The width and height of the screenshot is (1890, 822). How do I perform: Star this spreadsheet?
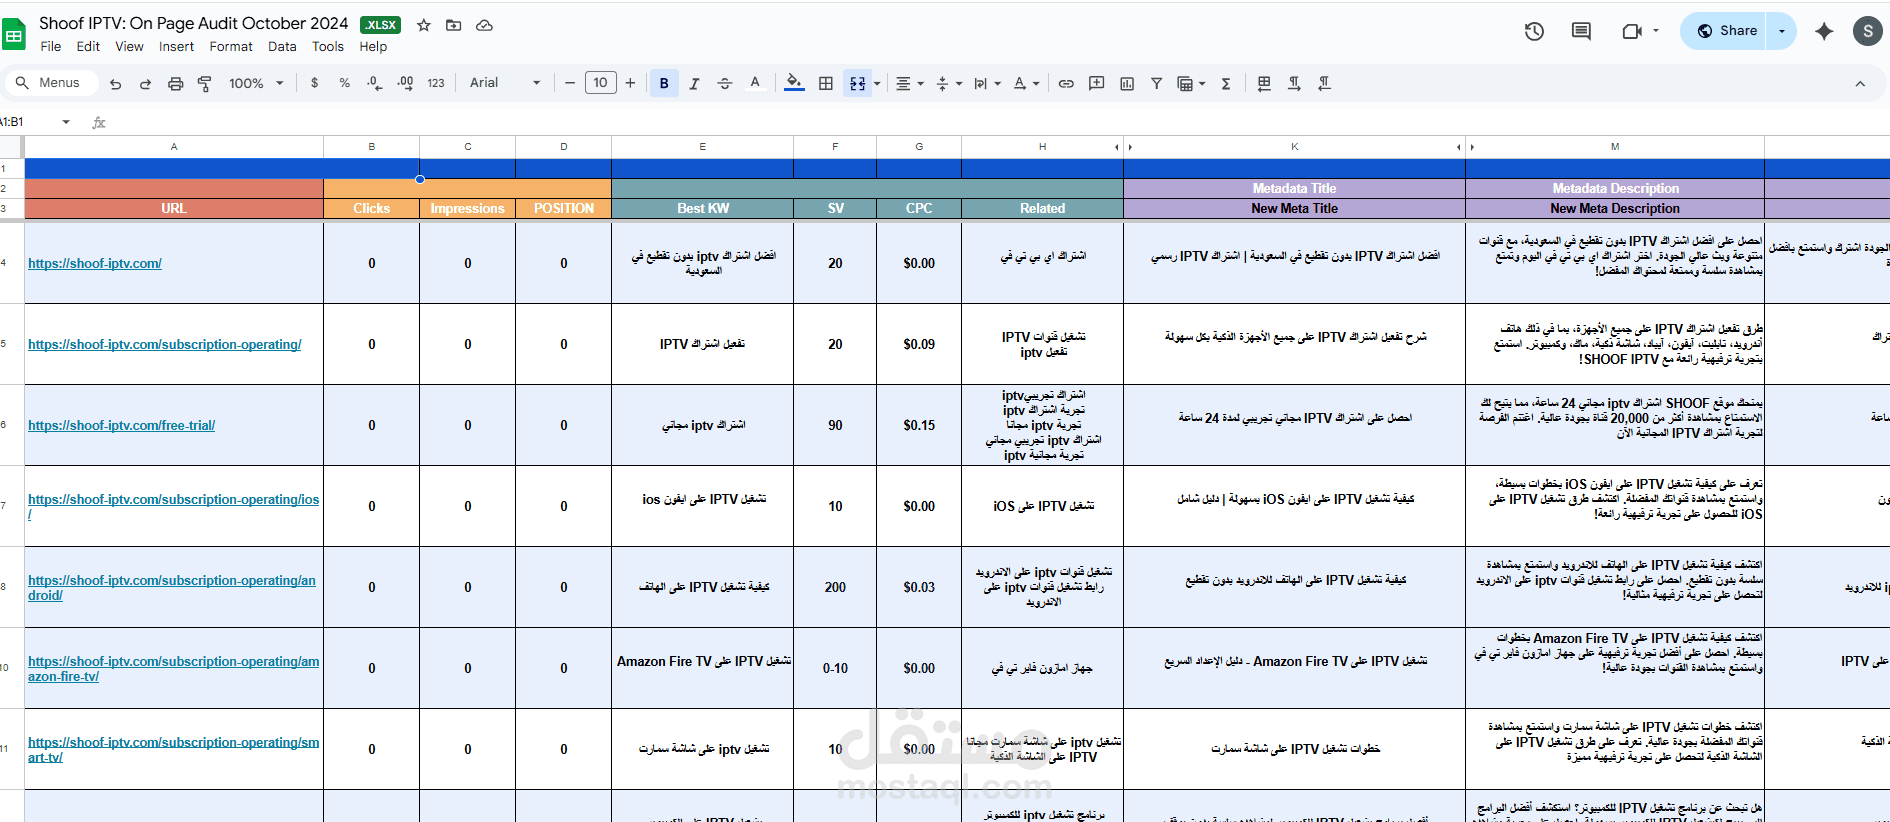[424, 25]
